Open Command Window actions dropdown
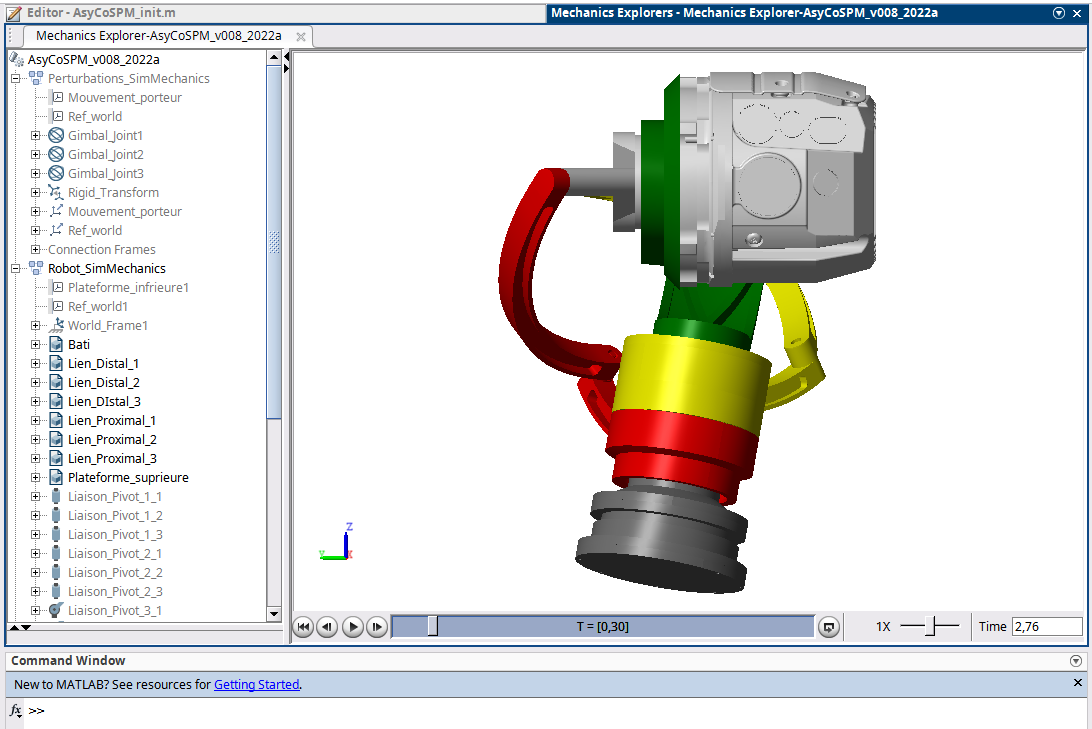Screen dimensions: 1092x729 [x=1075, y=661]
